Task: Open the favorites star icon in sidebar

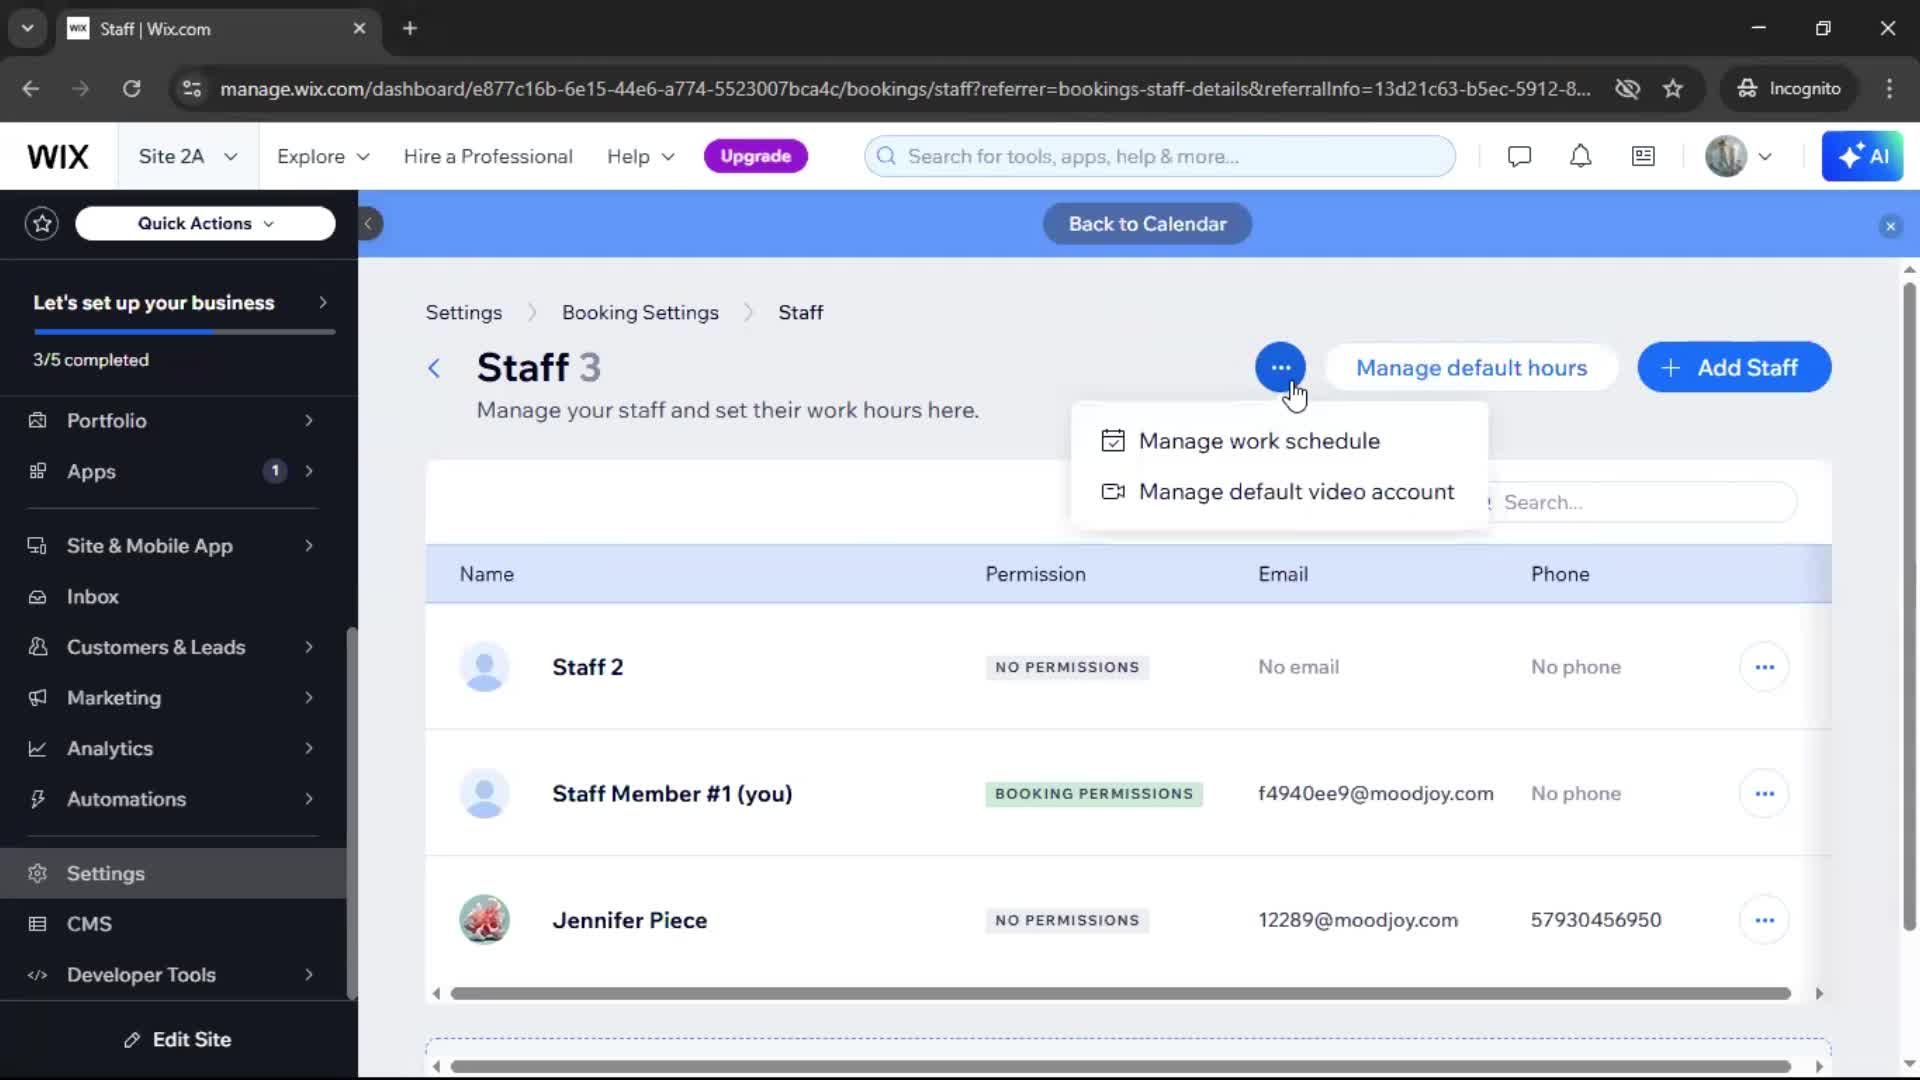Action: [x=42, y=223]
